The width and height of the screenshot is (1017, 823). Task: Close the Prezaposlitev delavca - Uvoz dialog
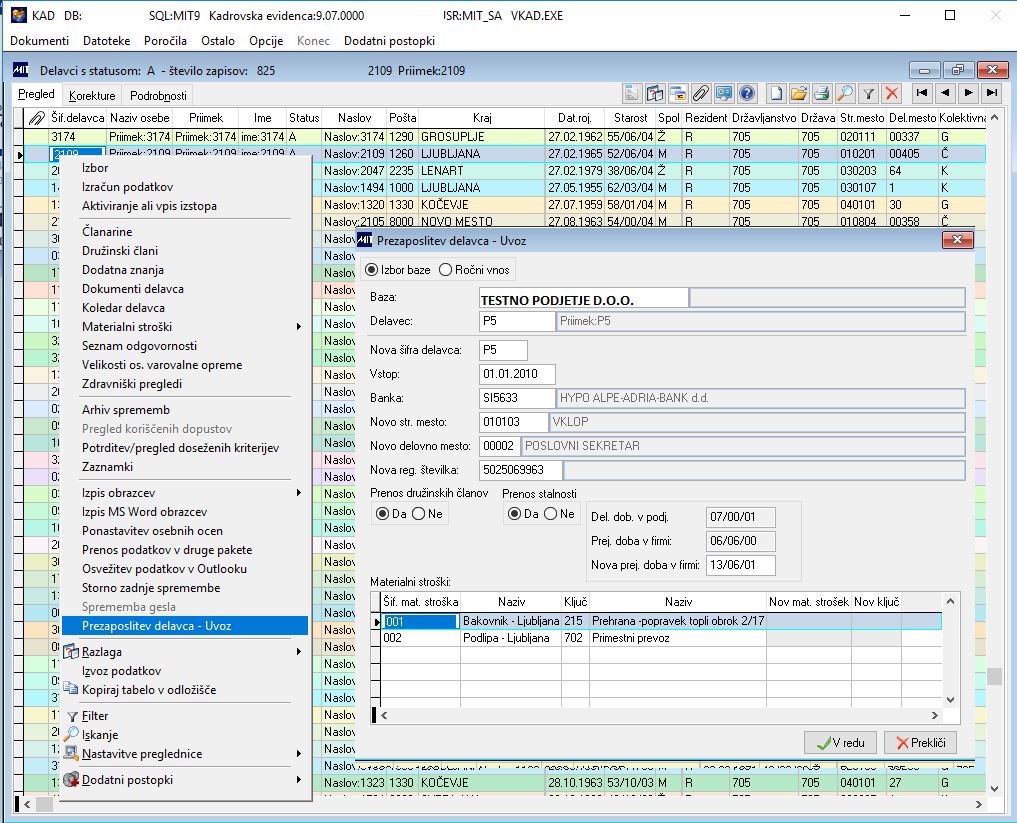tap(957, 240)
